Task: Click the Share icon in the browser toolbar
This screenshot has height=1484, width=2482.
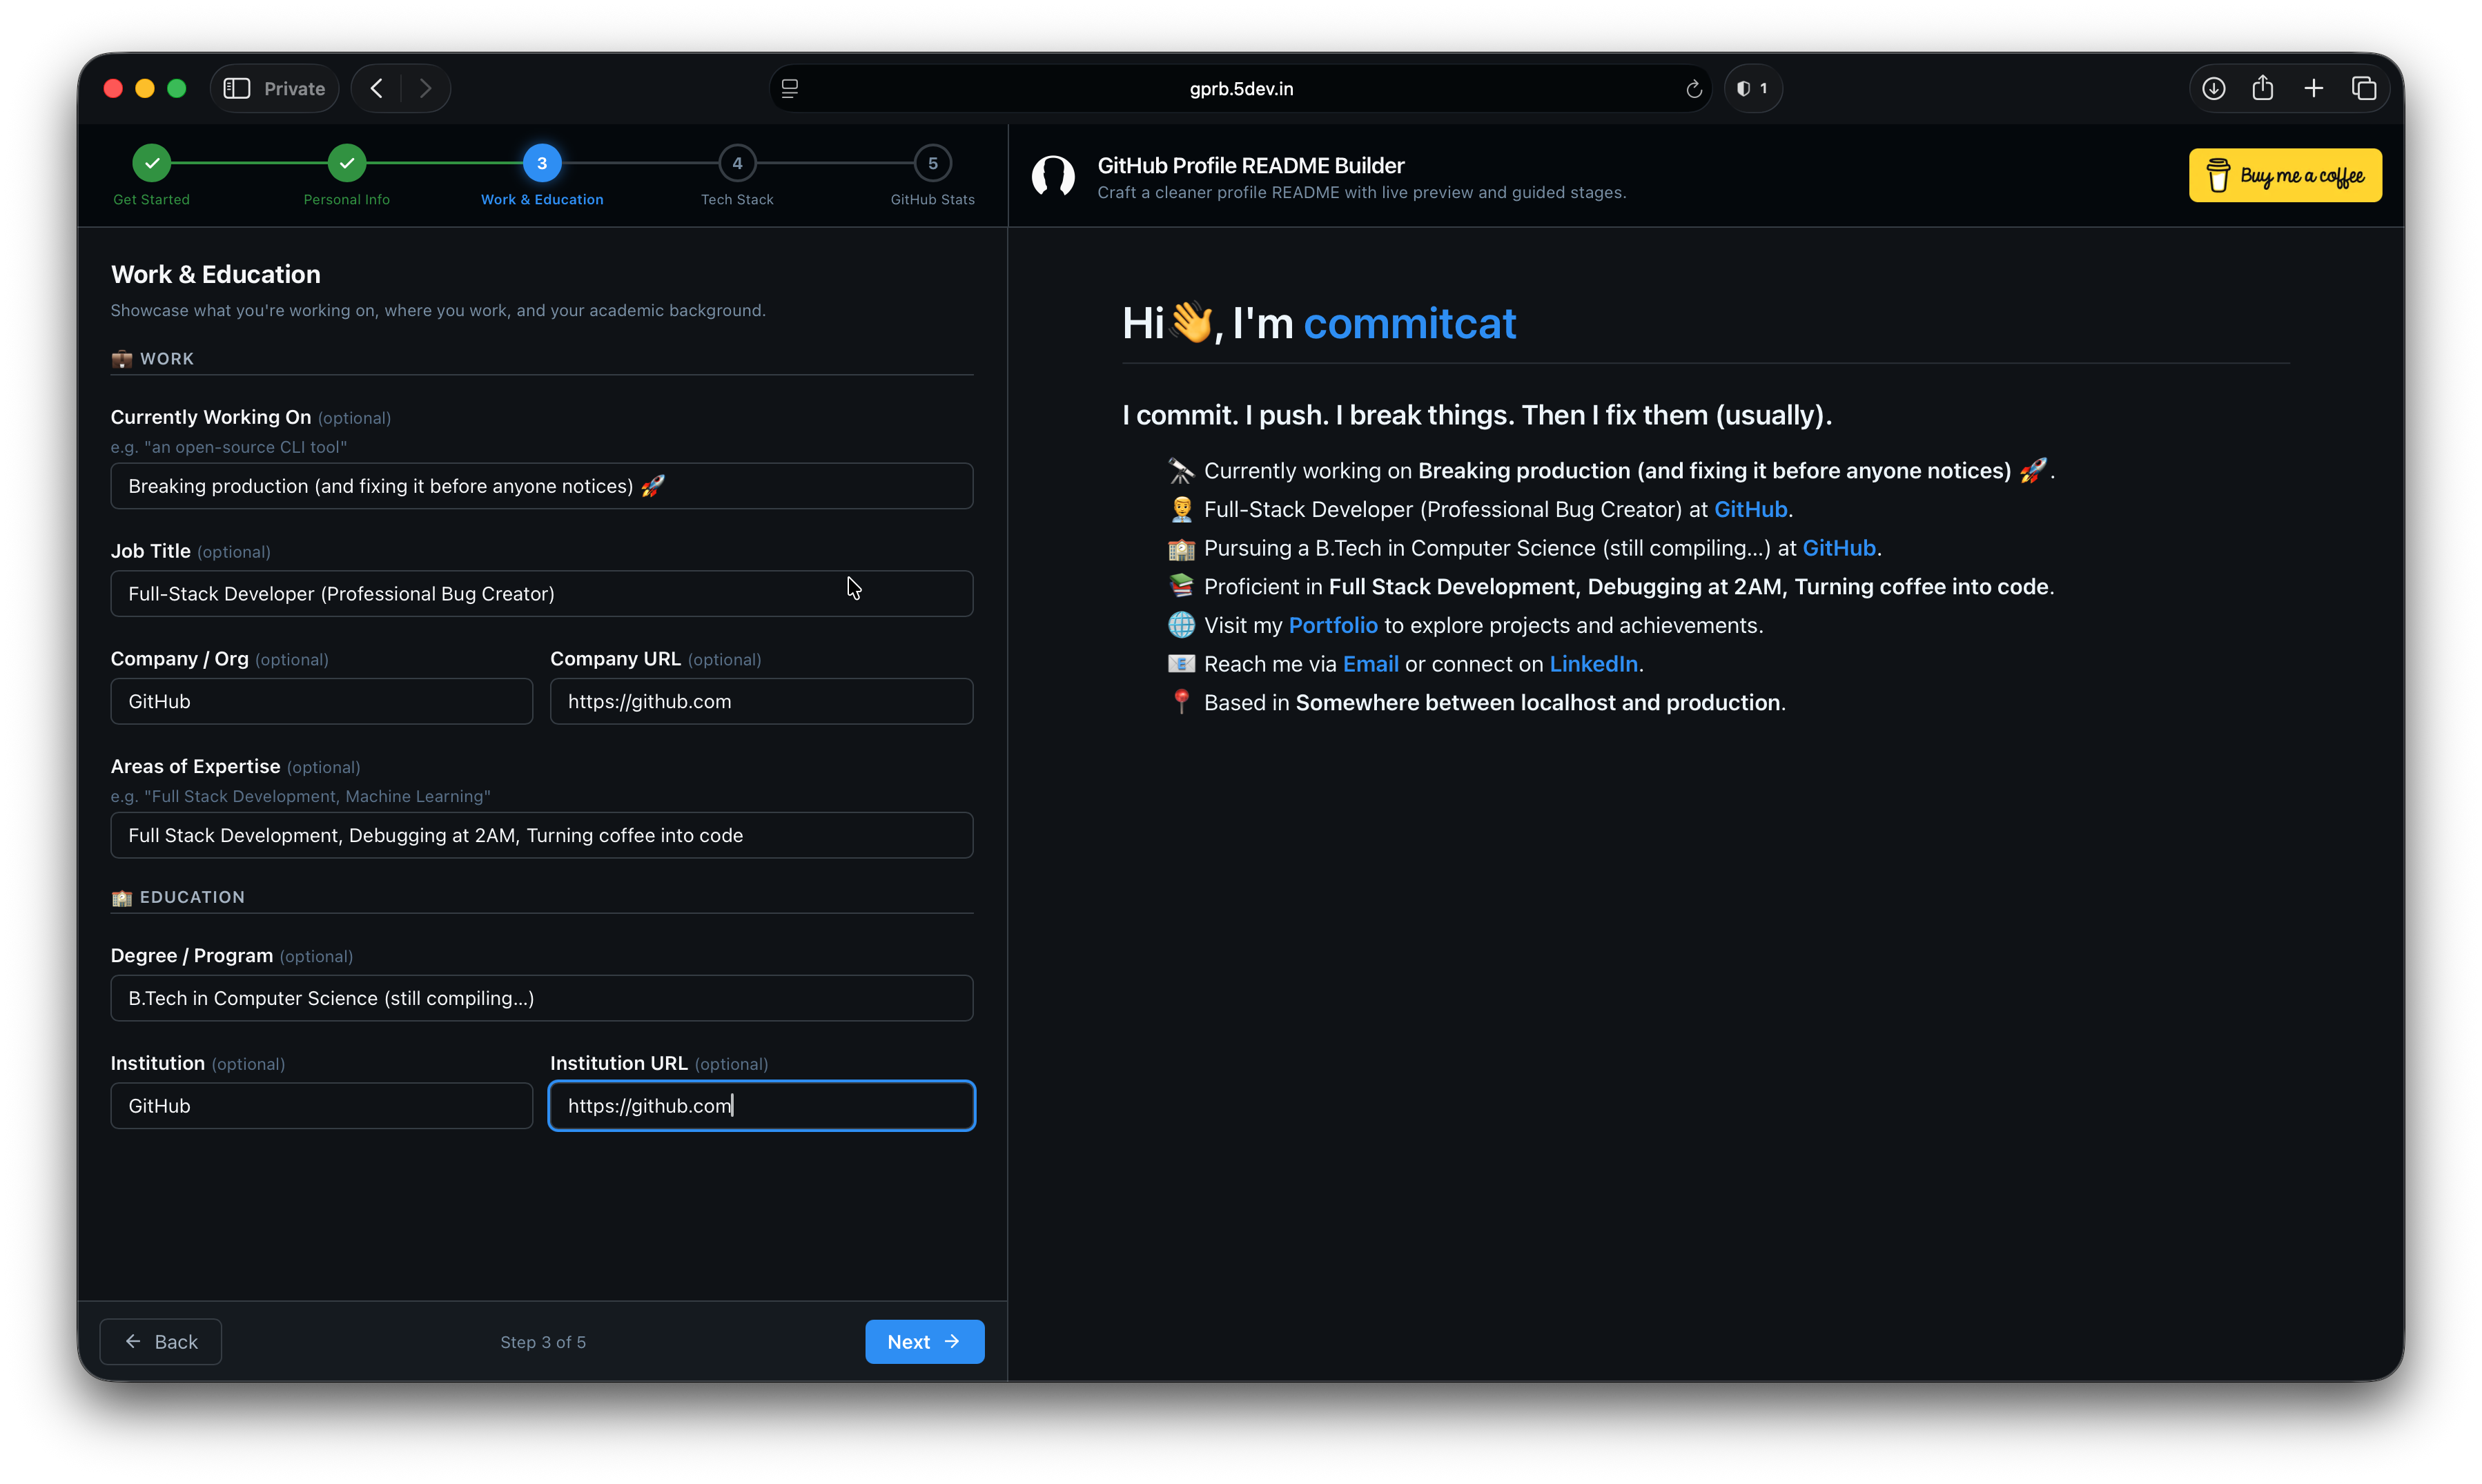Action: [x=2264, y=88]
